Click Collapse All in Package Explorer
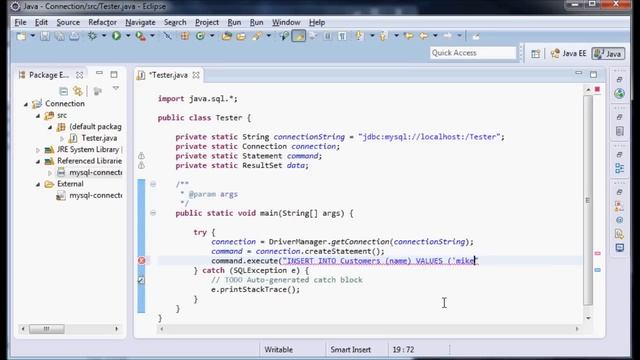This screenshot has width=640, height=360. (x=63, y=91)
